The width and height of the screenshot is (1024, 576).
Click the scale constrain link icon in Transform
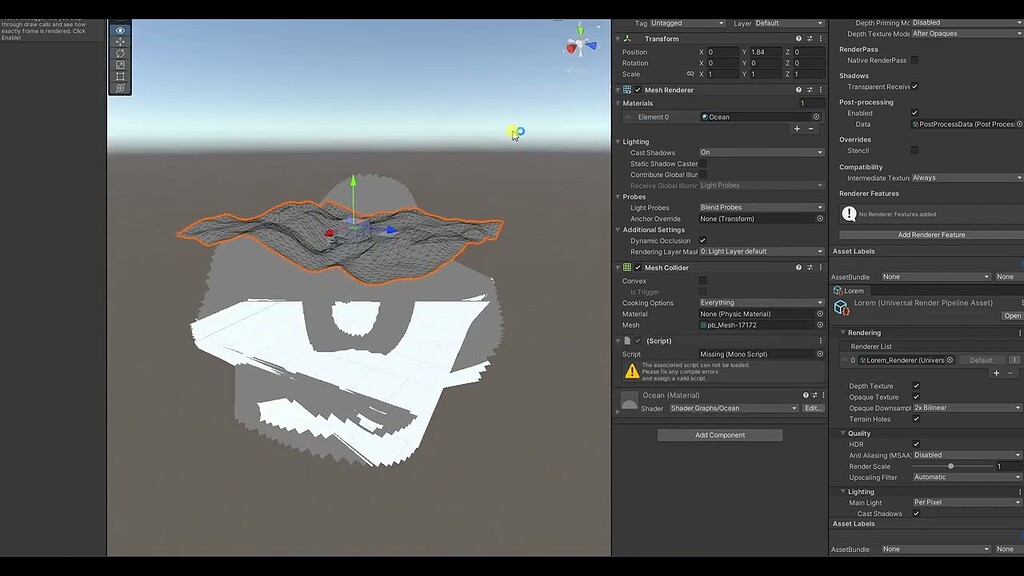(x=690, y=73)
